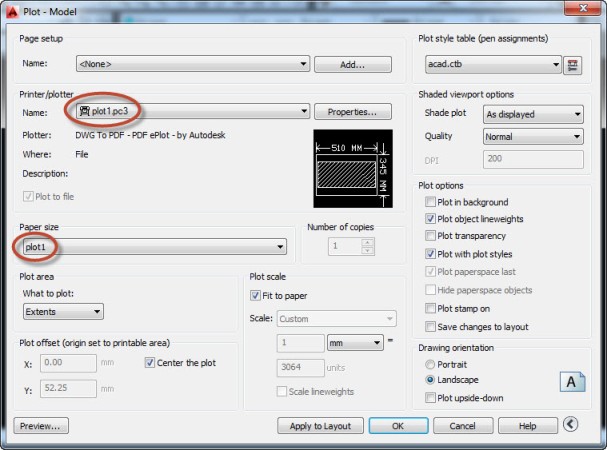The width and height of the screenshot is (607, 450).
Task: Open the Page setup Name dropdown
Action: 193,64
